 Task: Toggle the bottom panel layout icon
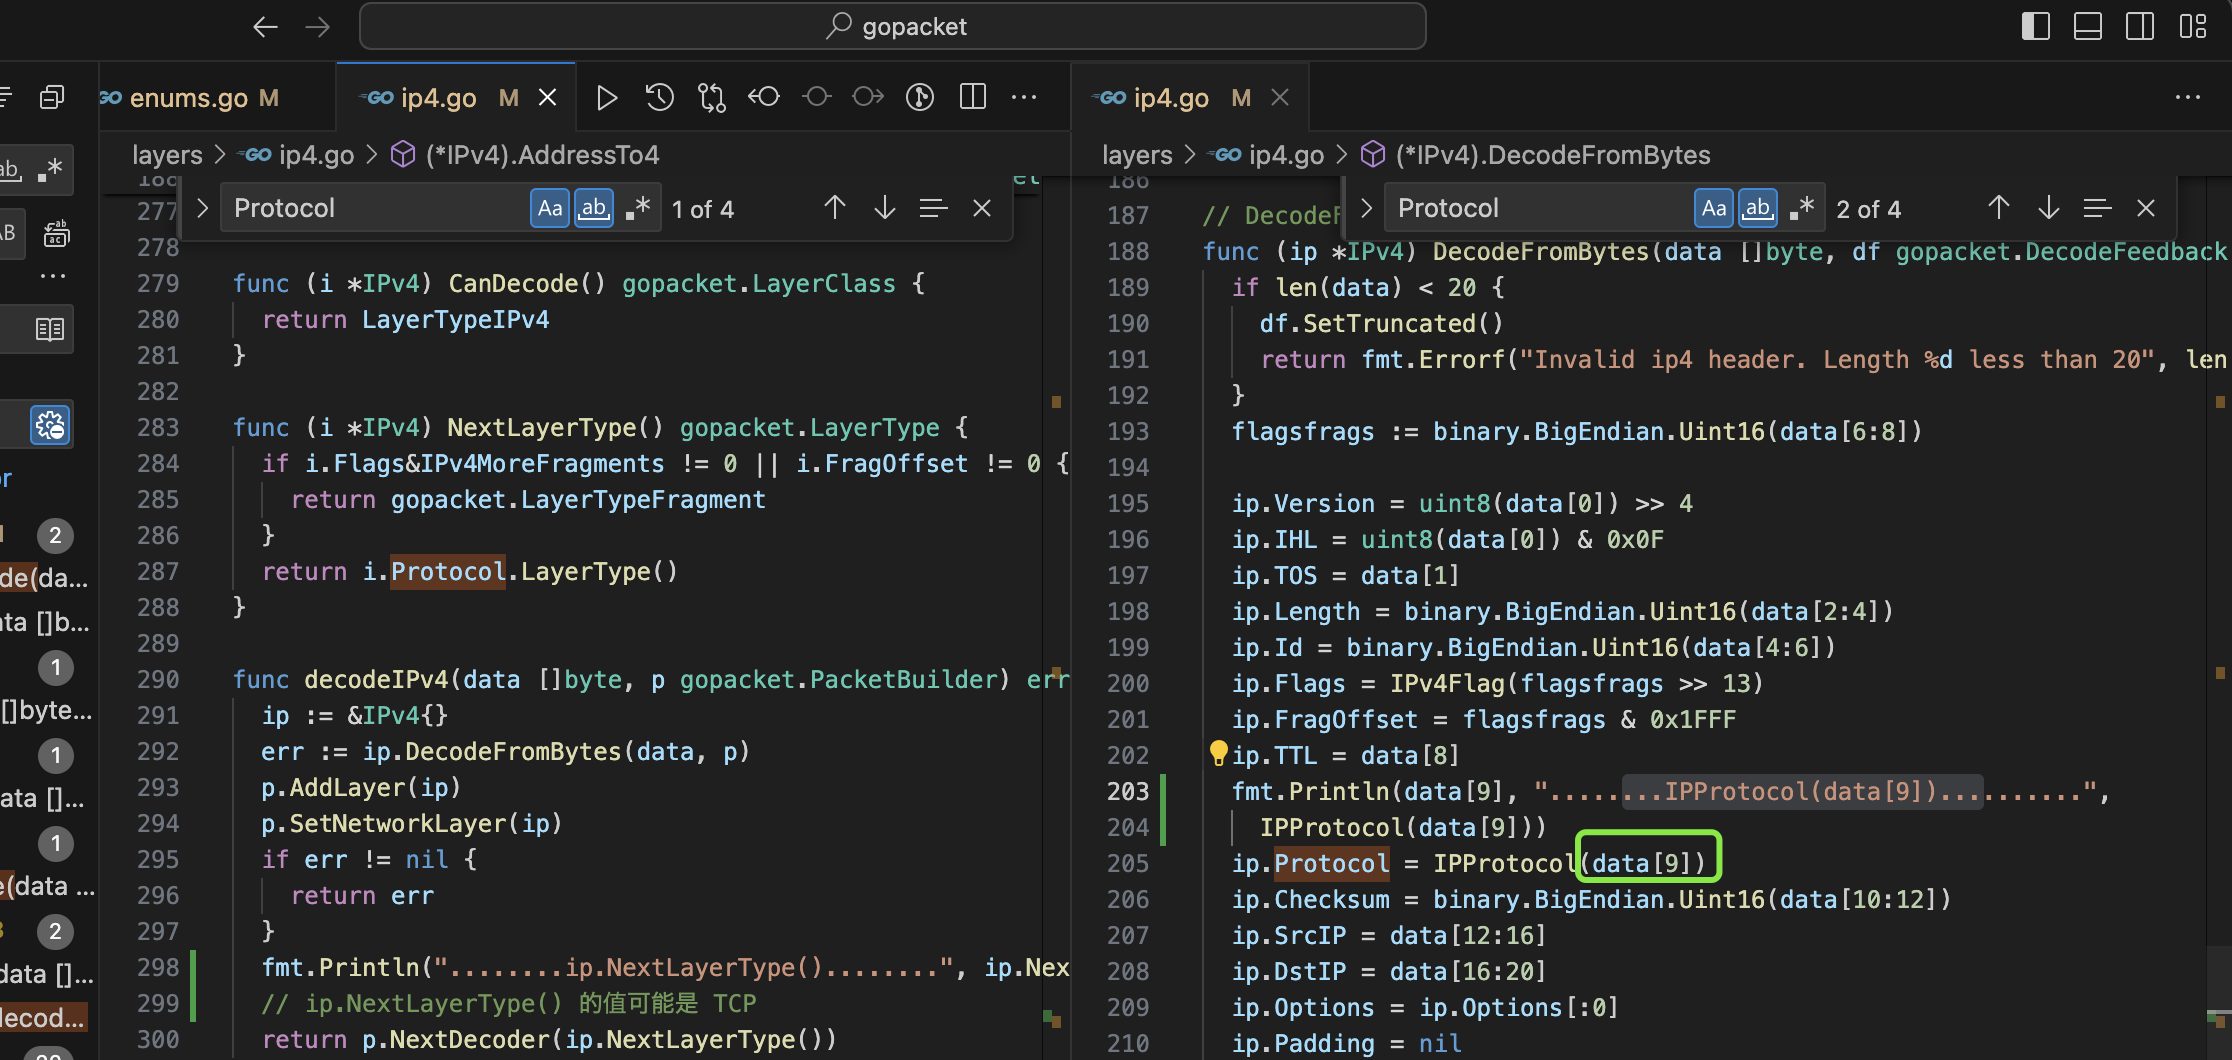pos(2088,26)
